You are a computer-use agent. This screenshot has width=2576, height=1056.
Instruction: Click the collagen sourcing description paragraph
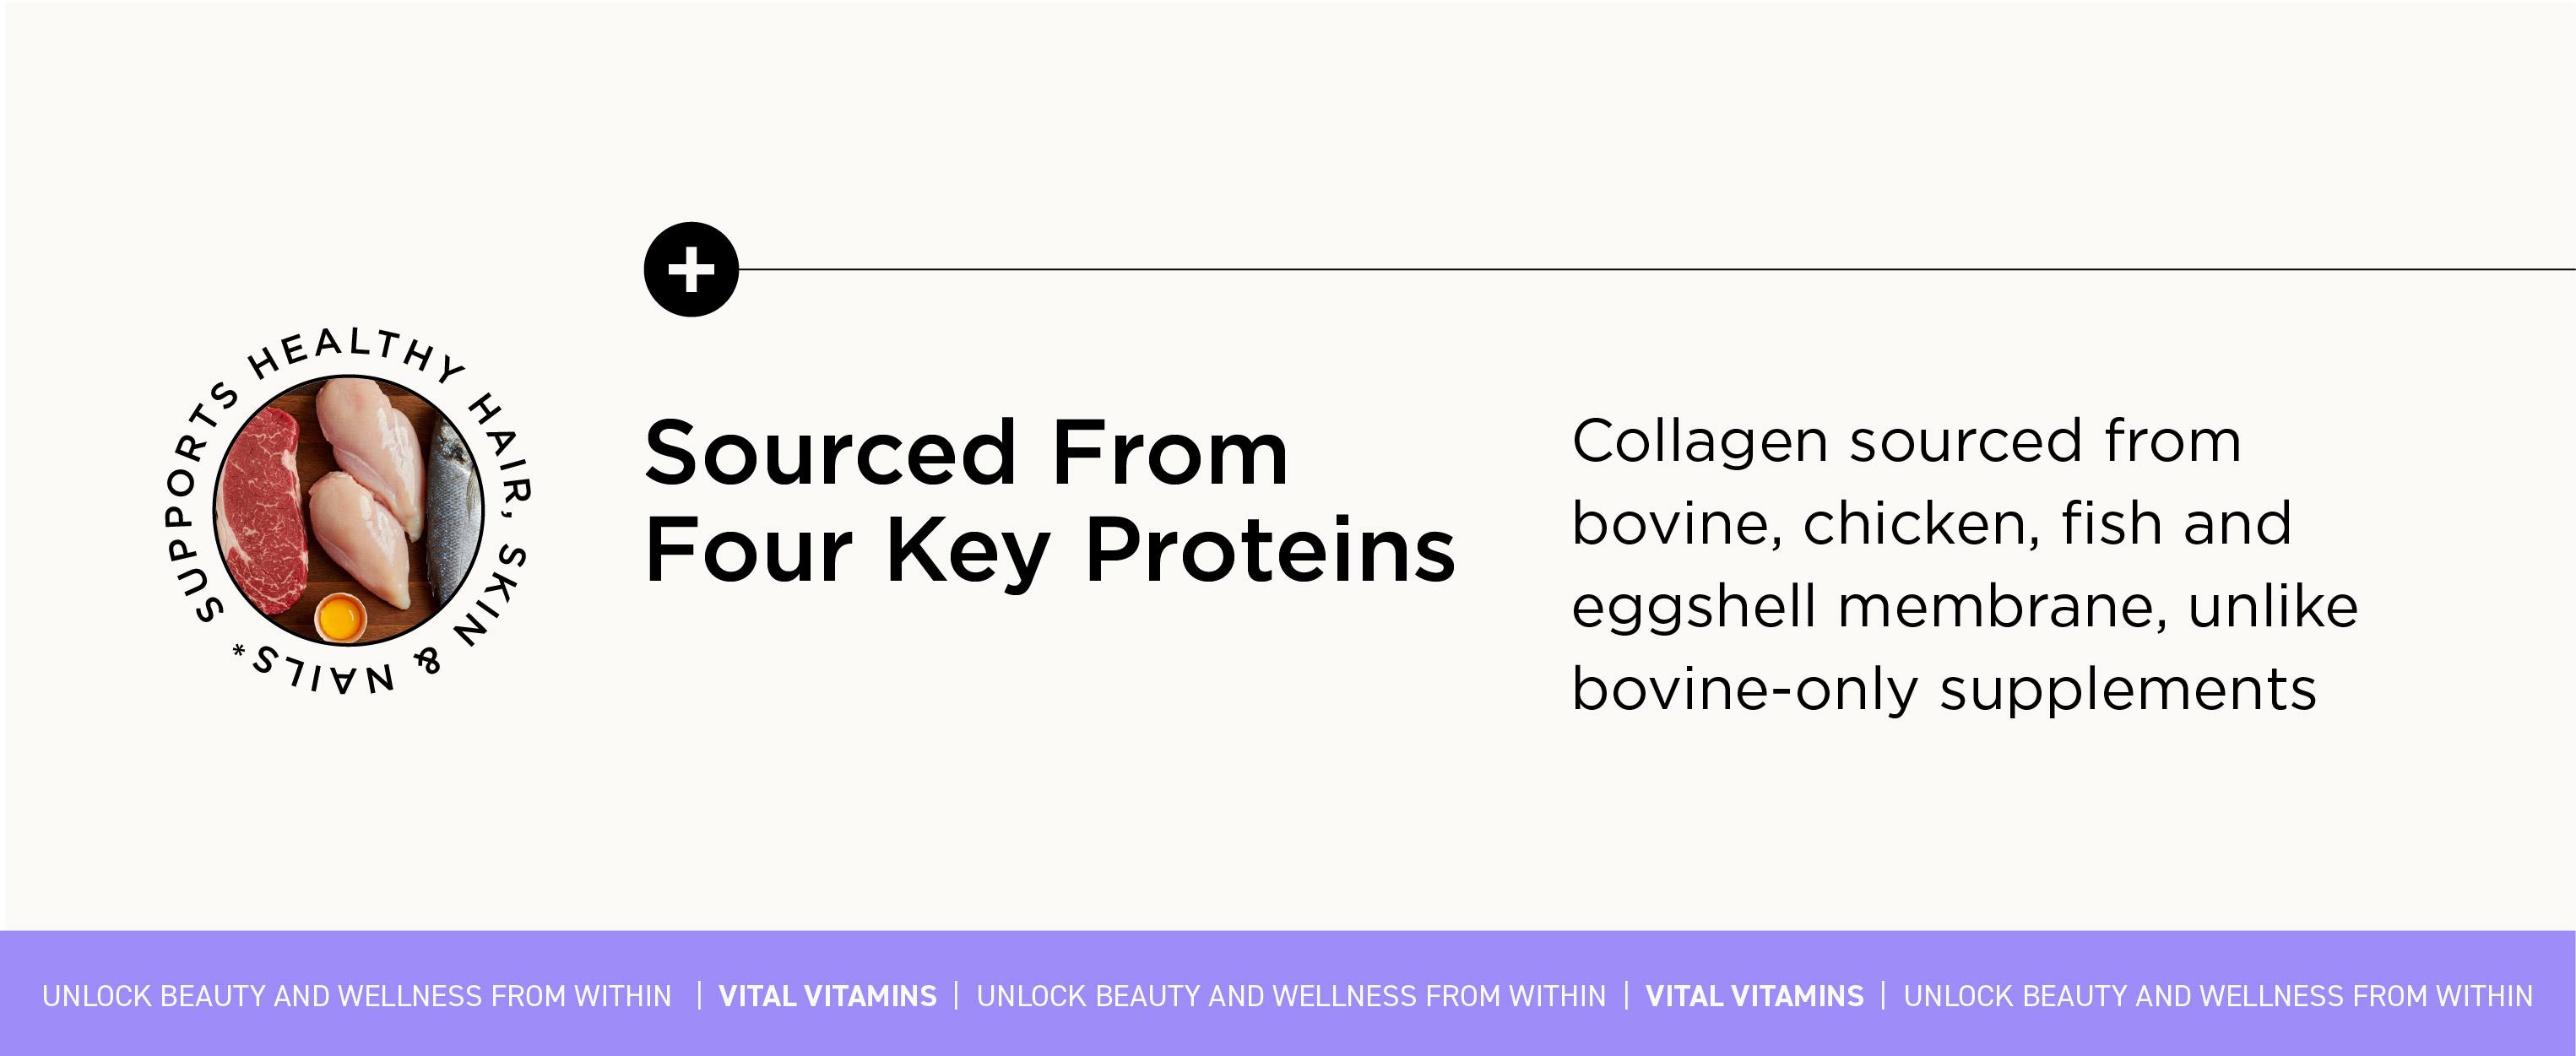[x=1964, y=564]
